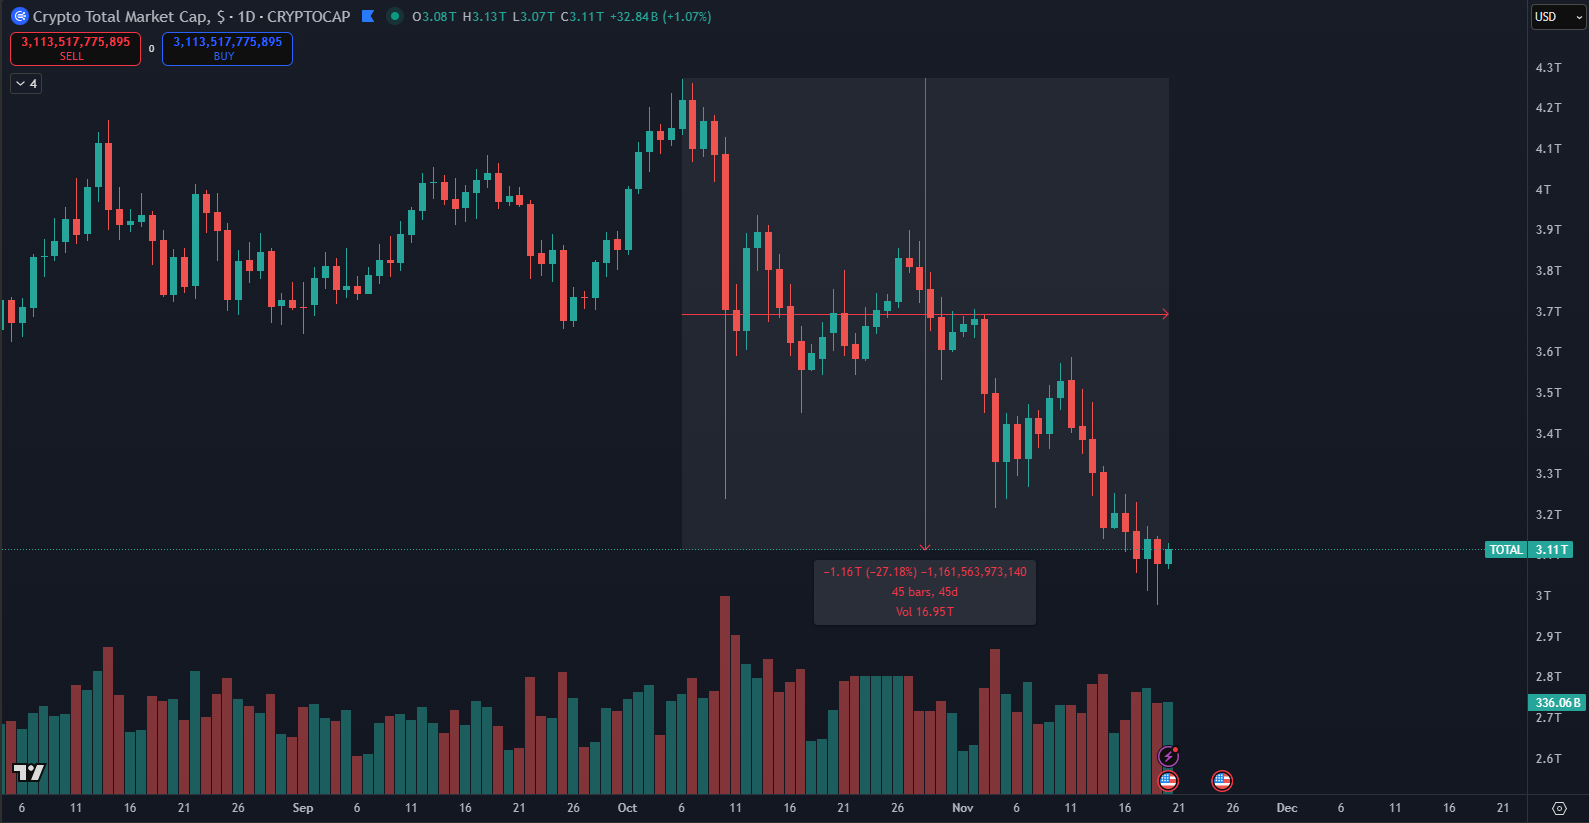Click the 4T price axis label
The image size is (1589, 823).
pos(1544,190)
